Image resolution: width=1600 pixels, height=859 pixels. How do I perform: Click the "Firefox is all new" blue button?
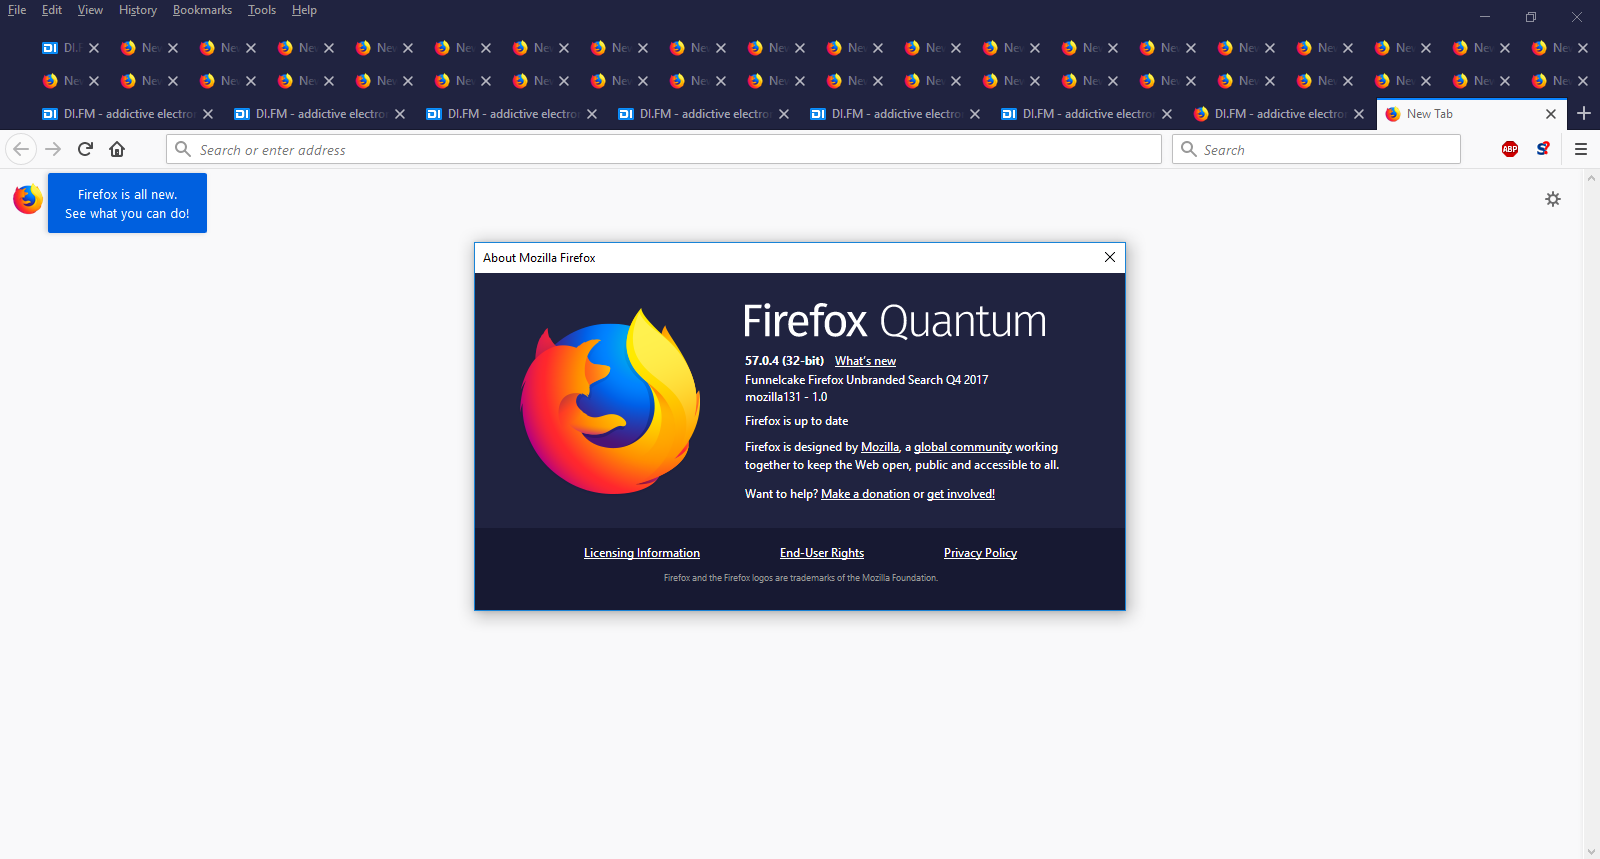[x=127, y=203]
